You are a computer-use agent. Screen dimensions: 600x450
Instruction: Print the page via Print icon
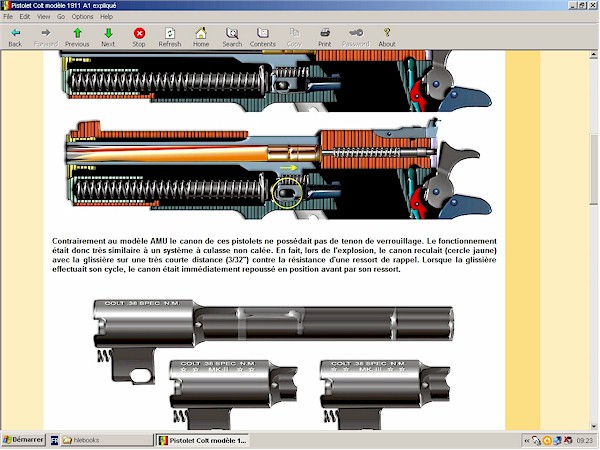tap(325, 37)
